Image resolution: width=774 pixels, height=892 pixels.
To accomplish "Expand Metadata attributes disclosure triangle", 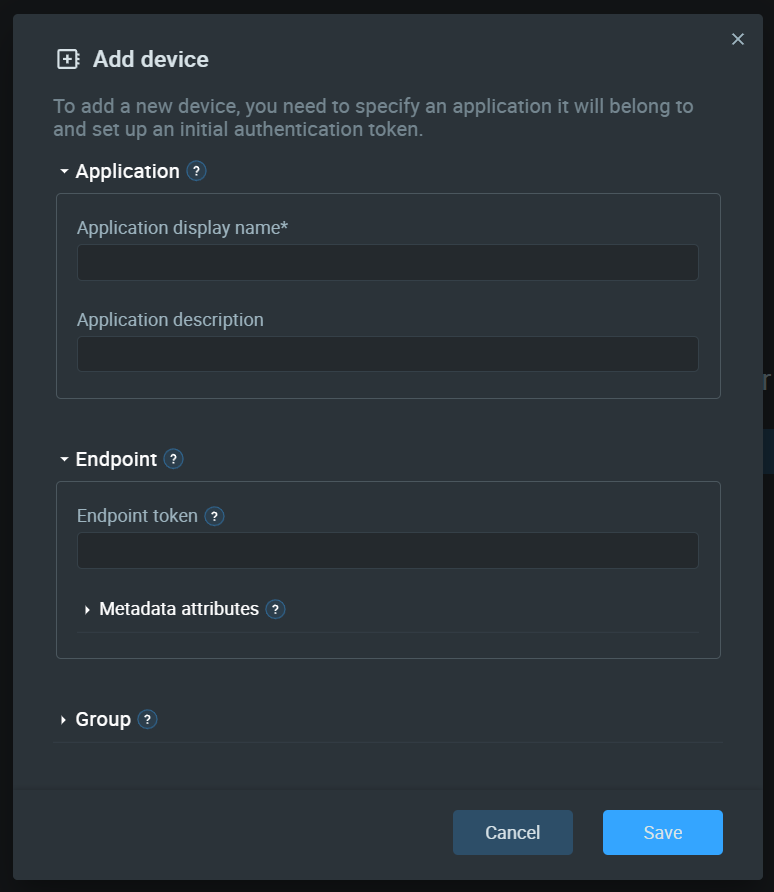I will [87, 610].
